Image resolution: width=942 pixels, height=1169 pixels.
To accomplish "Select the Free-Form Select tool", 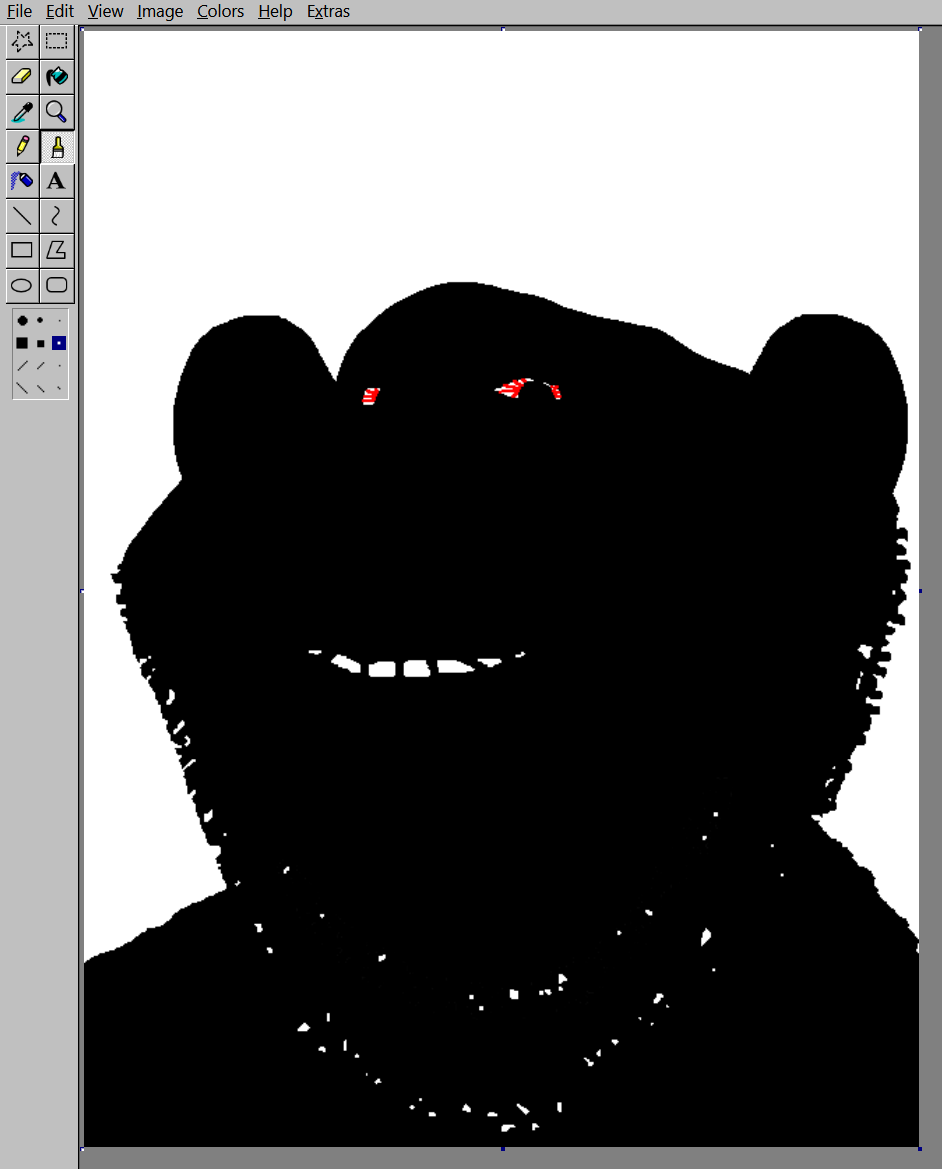I will click(22, 41).
